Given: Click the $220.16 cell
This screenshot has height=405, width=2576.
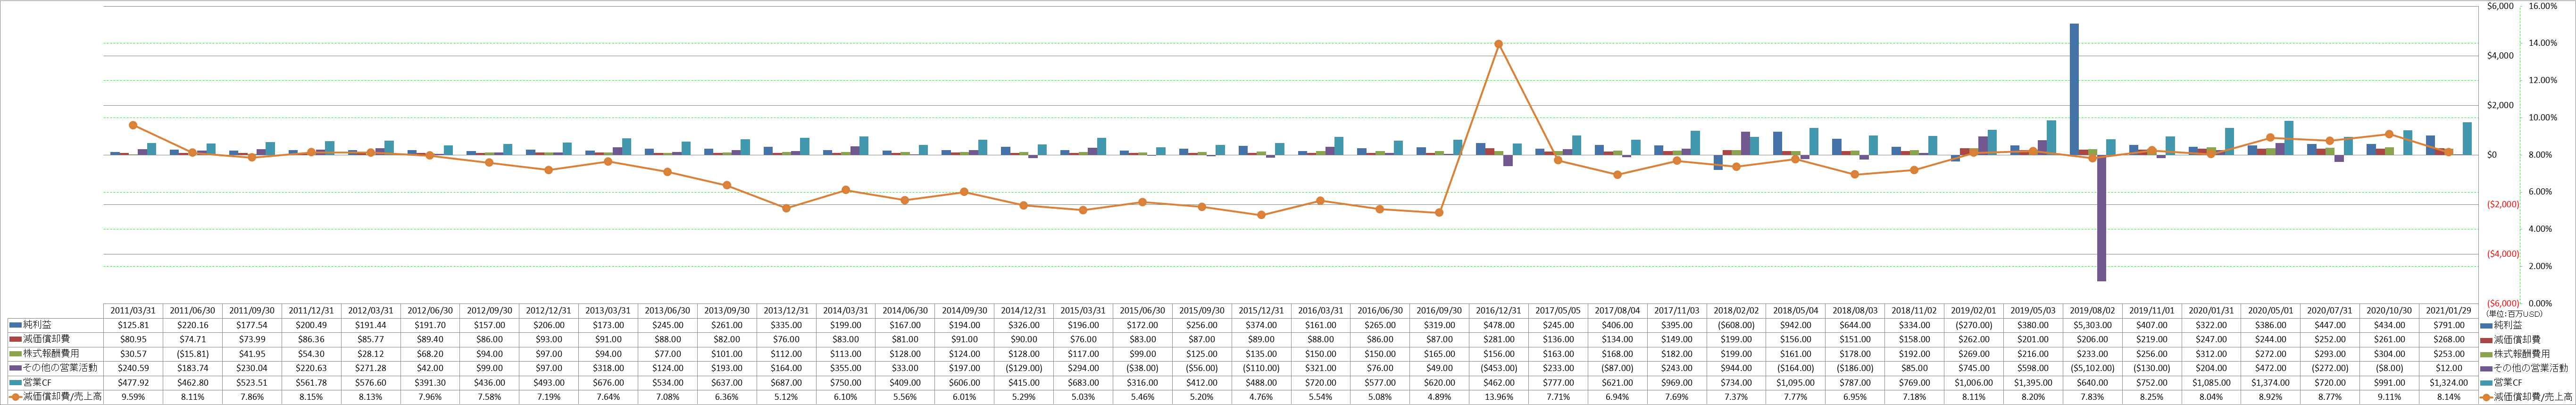Looking at the screenshot, I should (x=192, y=325).
